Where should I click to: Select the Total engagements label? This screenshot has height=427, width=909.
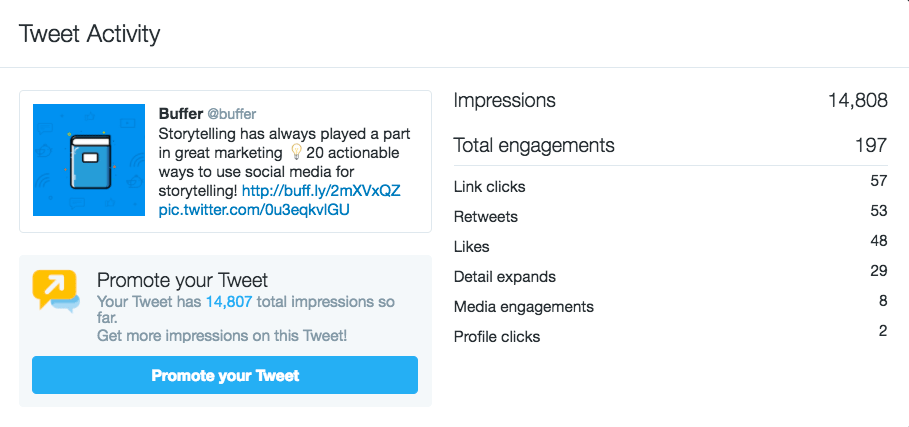pyautogui.click(x=534, y=145)
